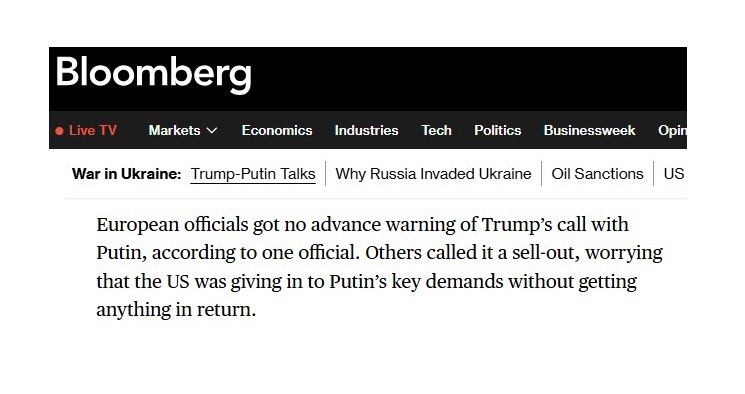The height and width of the screenshot is (394, 745).
Task: Go to the Economics section
Action: click(277, 130)
